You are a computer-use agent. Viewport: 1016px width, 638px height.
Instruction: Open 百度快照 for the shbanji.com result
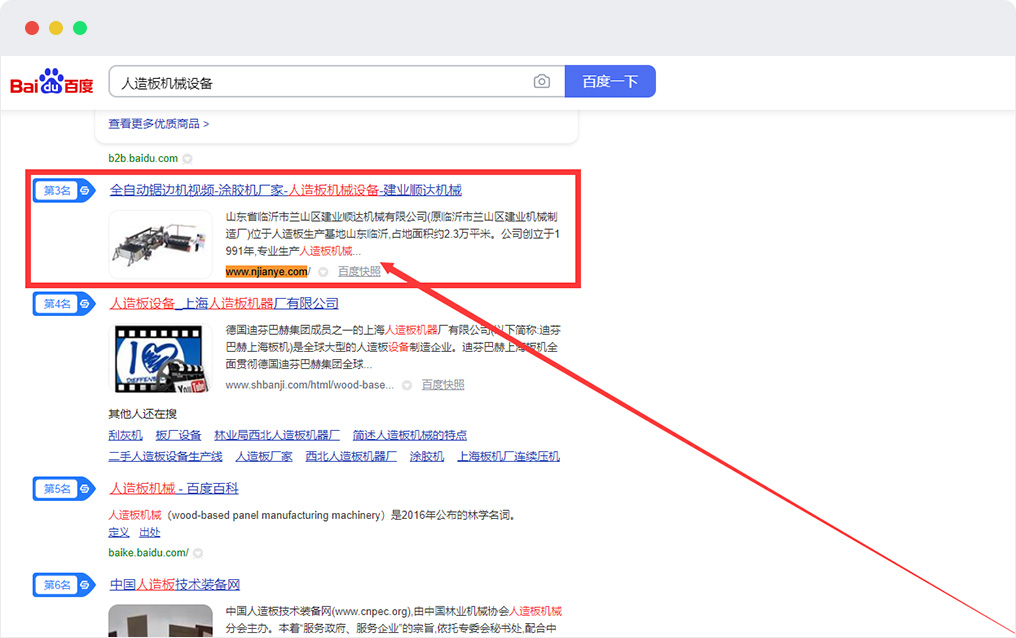pos(443,385)
